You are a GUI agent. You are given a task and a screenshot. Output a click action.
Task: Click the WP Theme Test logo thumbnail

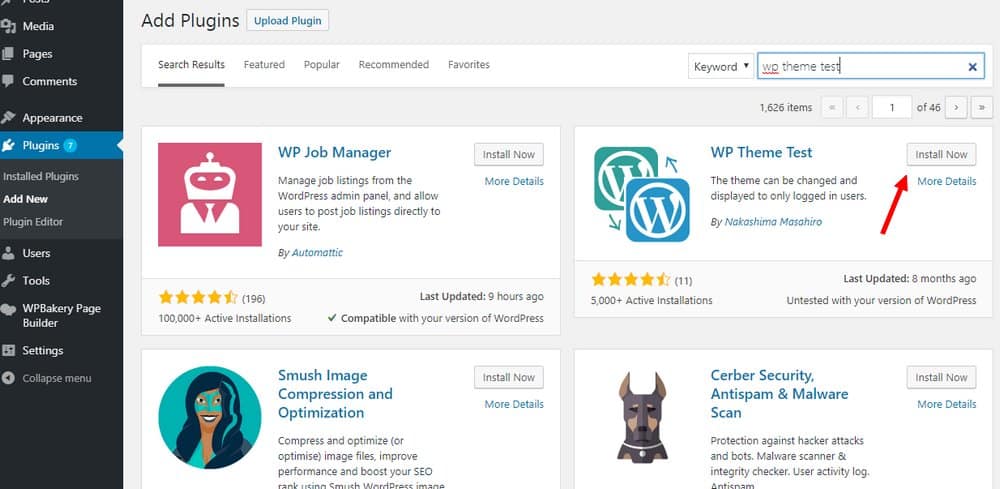[642, 194]
